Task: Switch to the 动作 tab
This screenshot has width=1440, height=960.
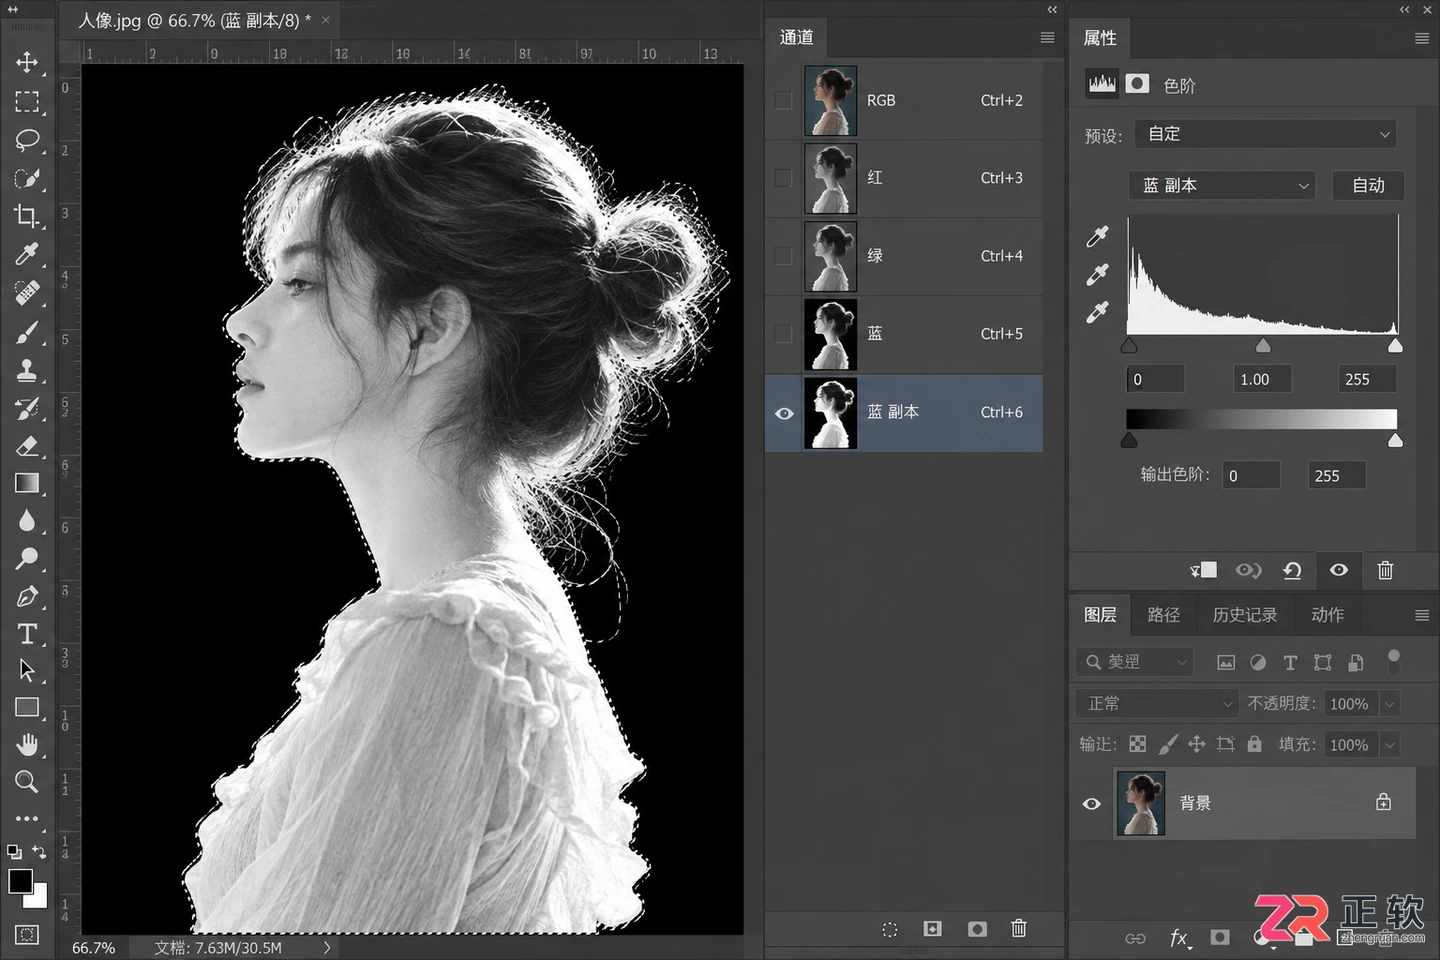Action: pyautogui.click(x=1328, y=615)
